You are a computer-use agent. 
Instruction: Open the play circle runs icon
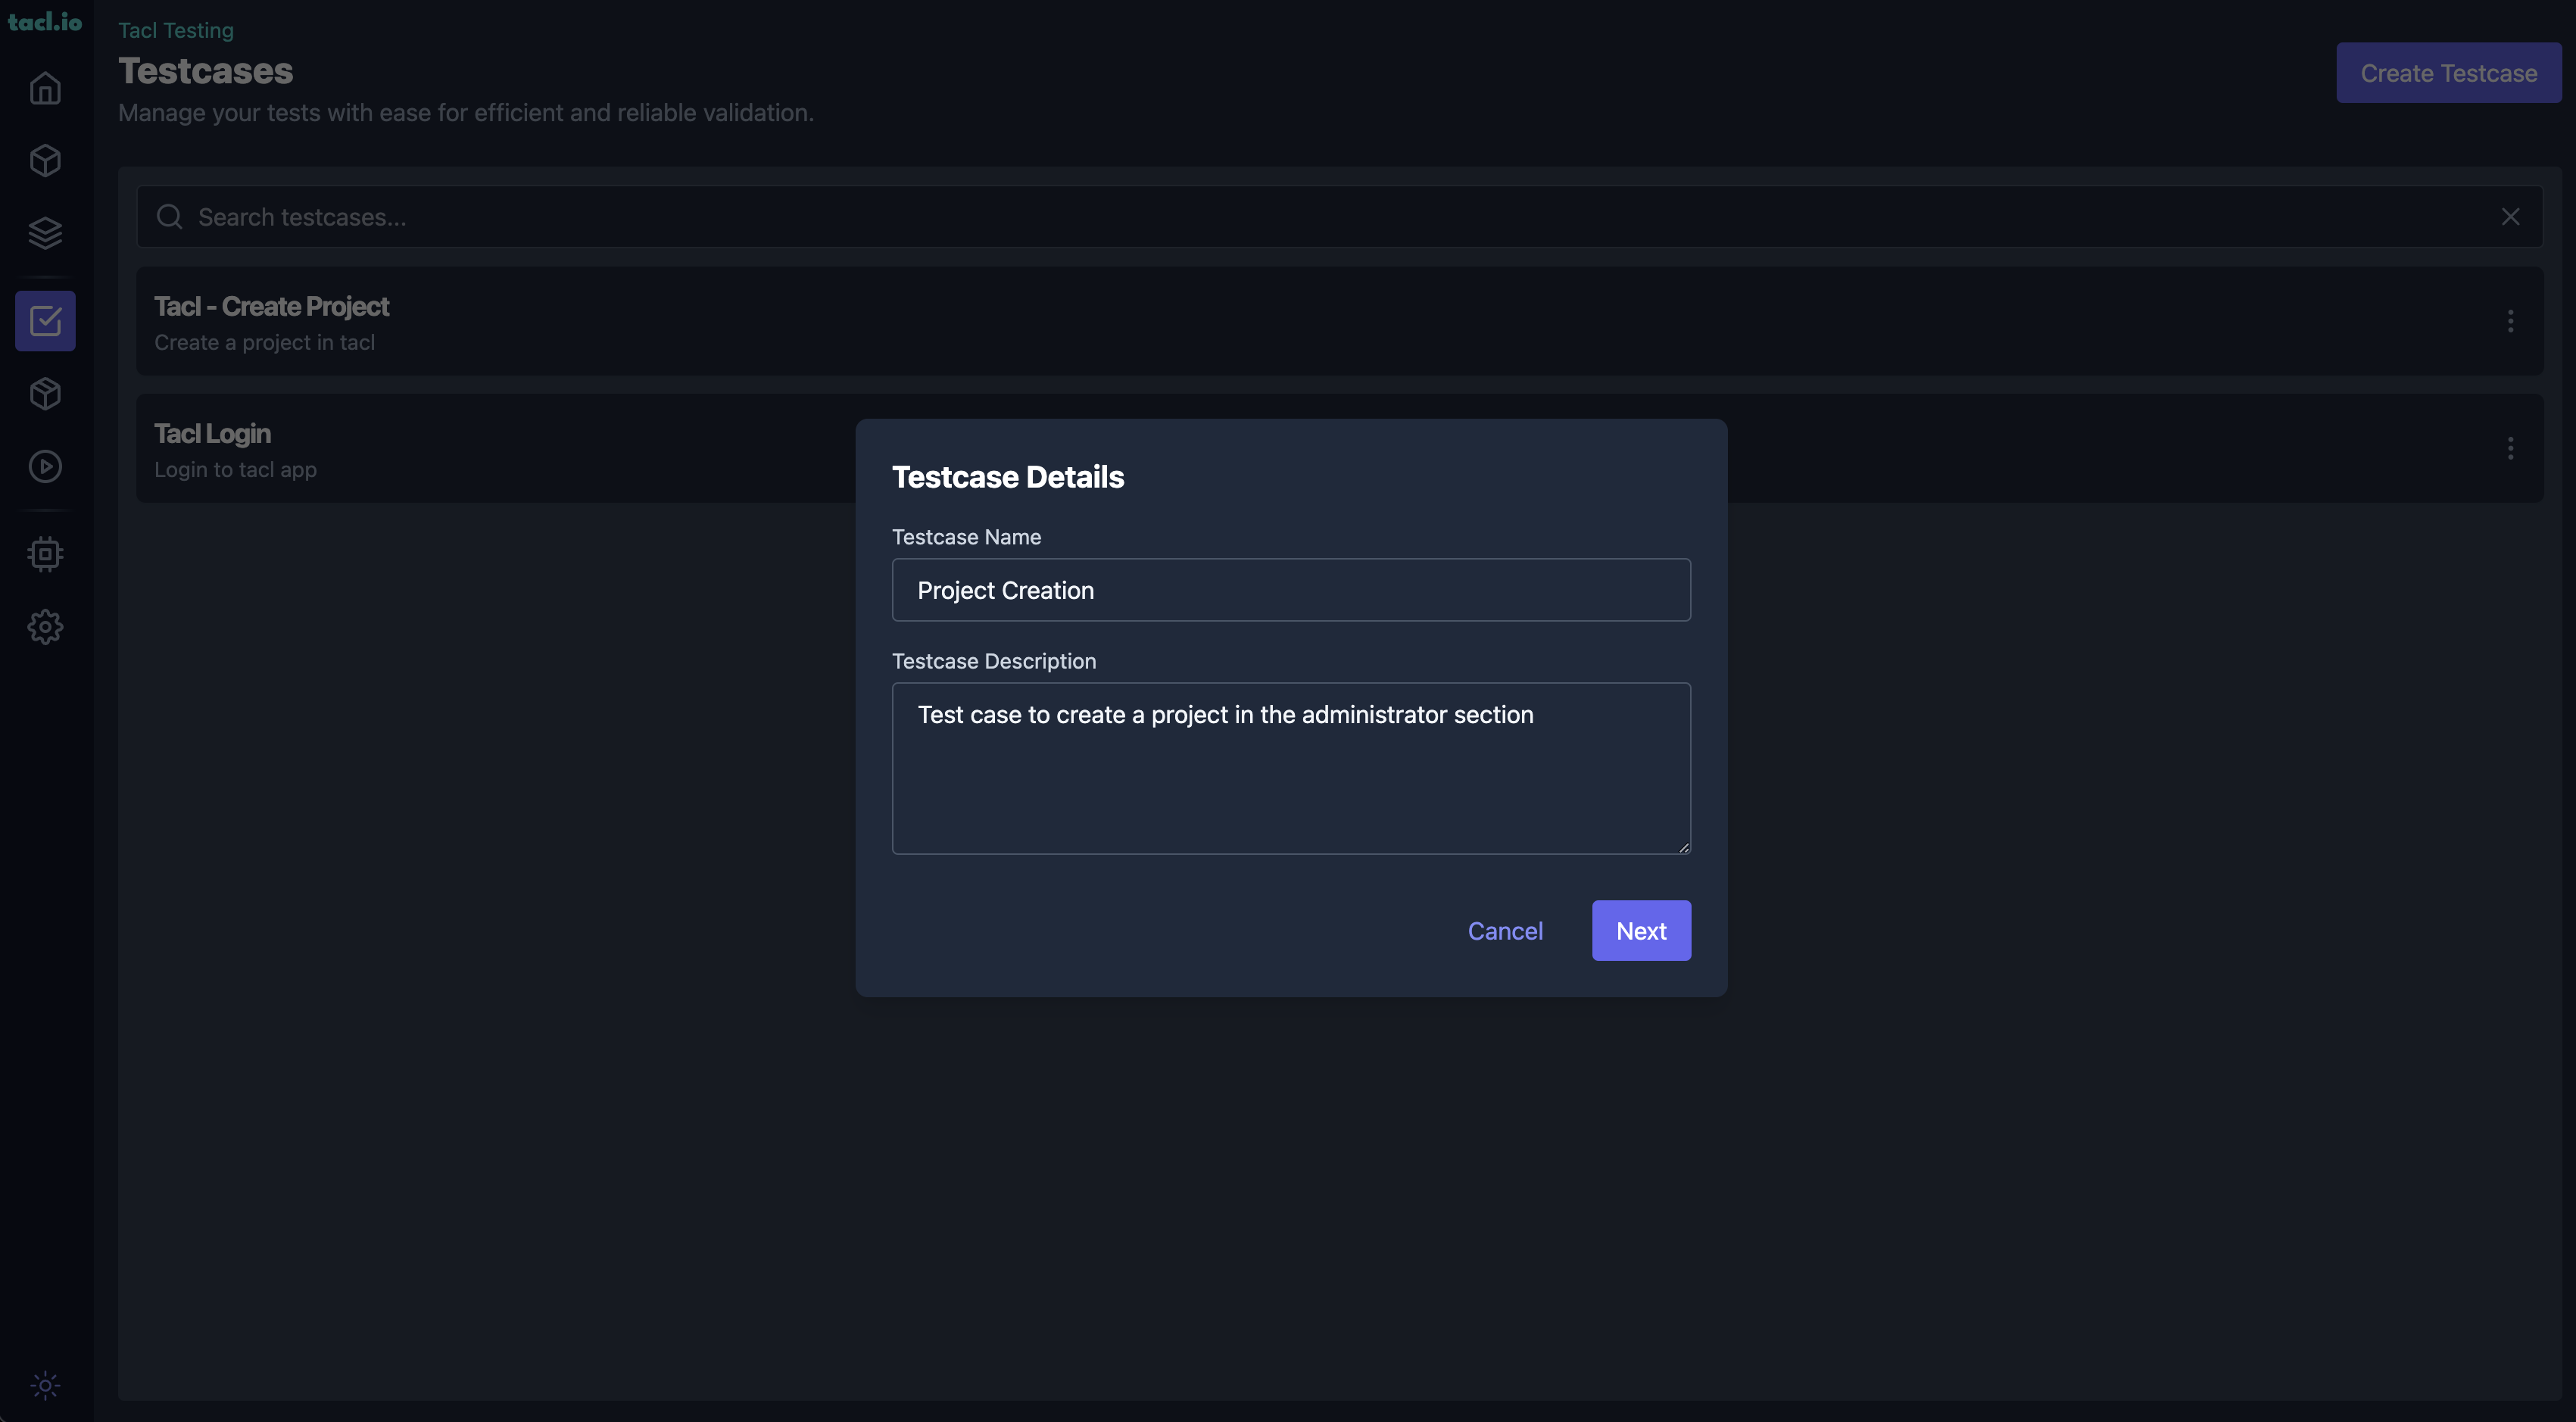click(x=45, y=466)
